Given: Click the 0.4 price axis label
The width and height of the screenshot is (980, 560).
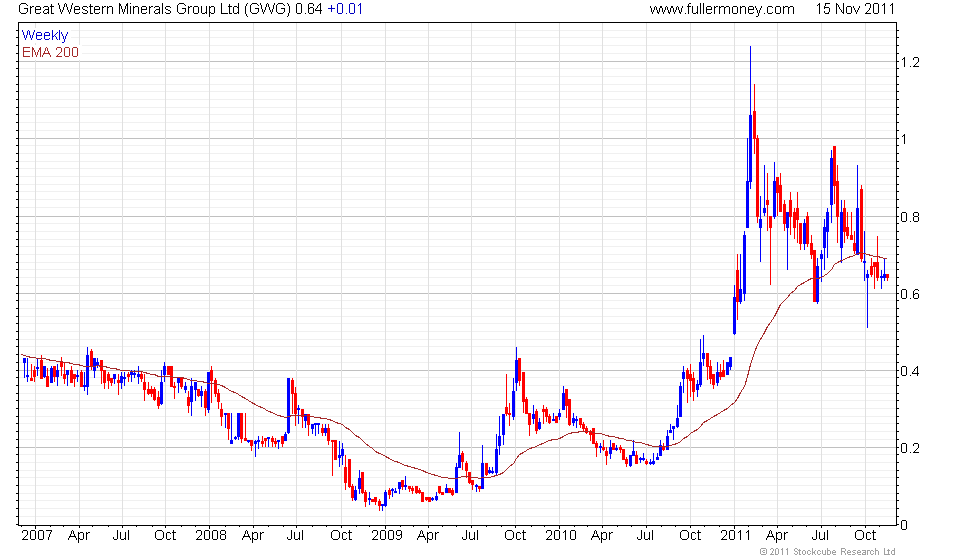Looking at the screenshot, I should pos(910,371).
